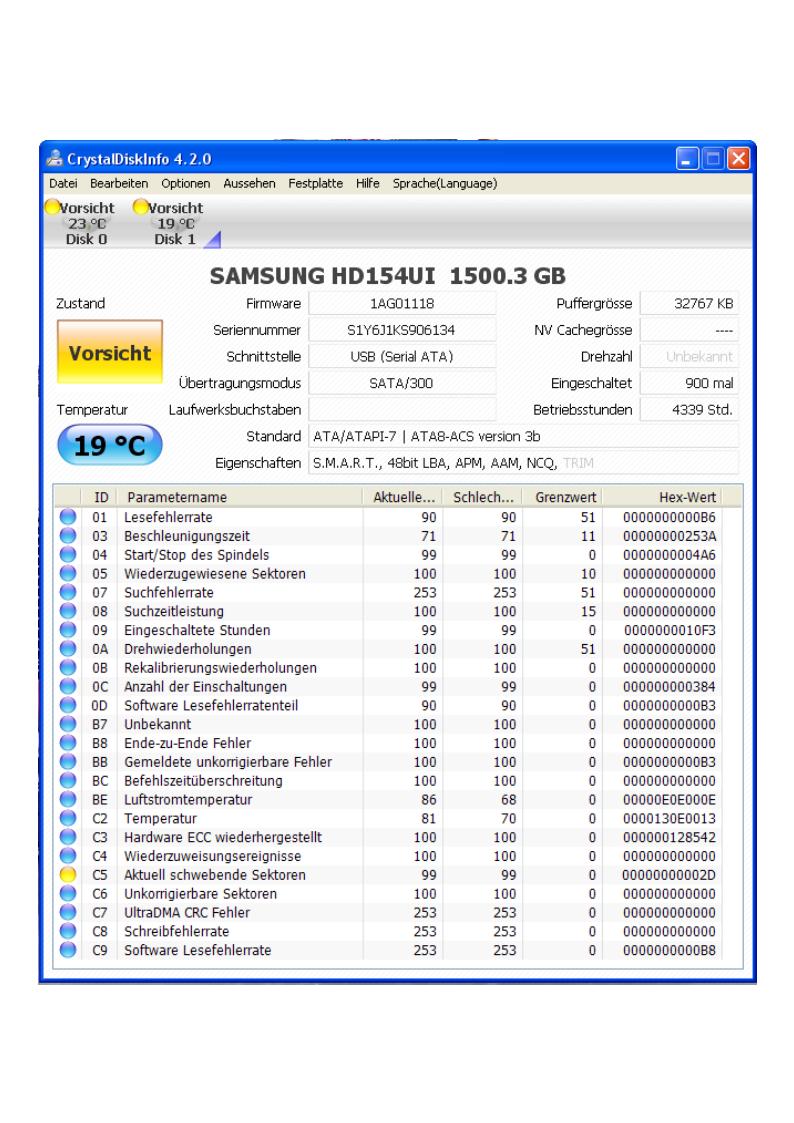
Task: Click the Schlech... column header
Action: pos(483,497)
